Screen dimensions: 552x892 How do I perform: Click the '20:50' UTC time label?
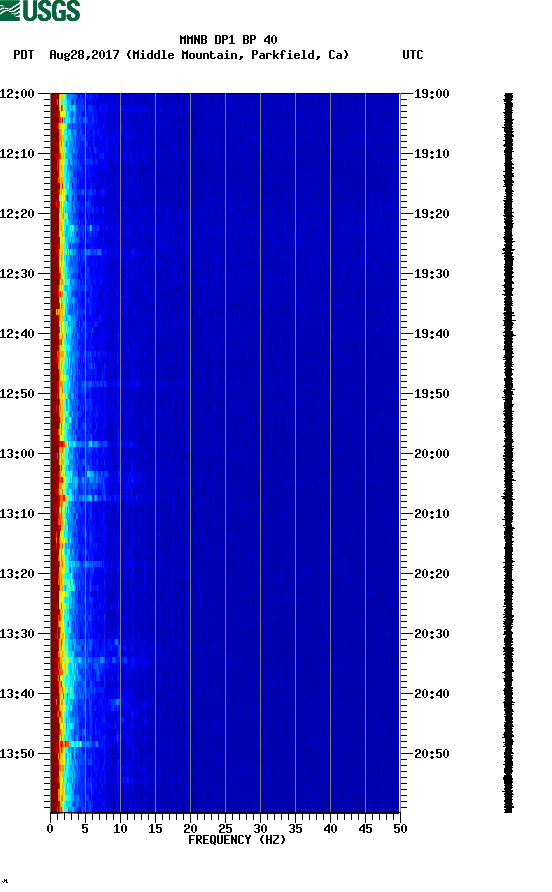(x=431, y=754)
